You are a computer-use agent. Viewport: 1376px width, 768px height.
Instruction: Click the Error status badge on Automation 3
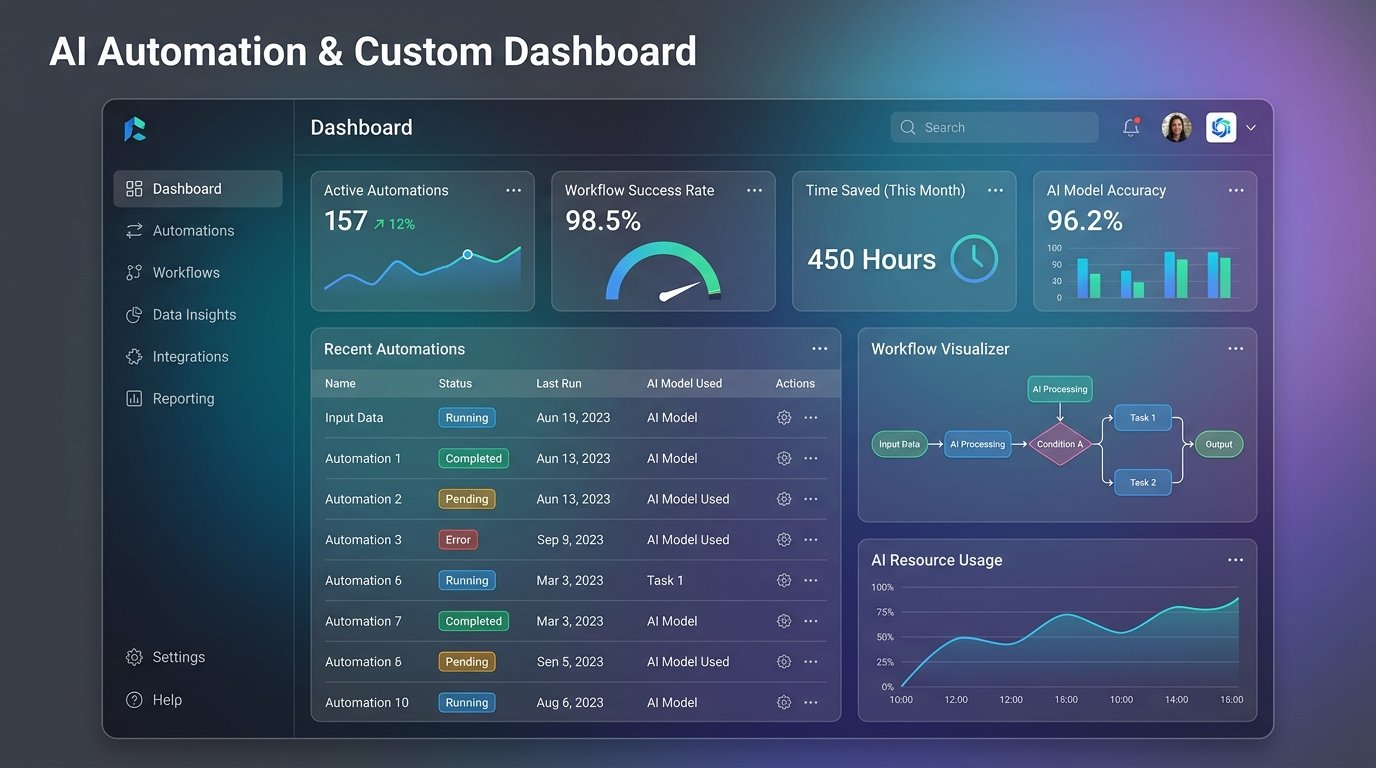coord(458,540)
